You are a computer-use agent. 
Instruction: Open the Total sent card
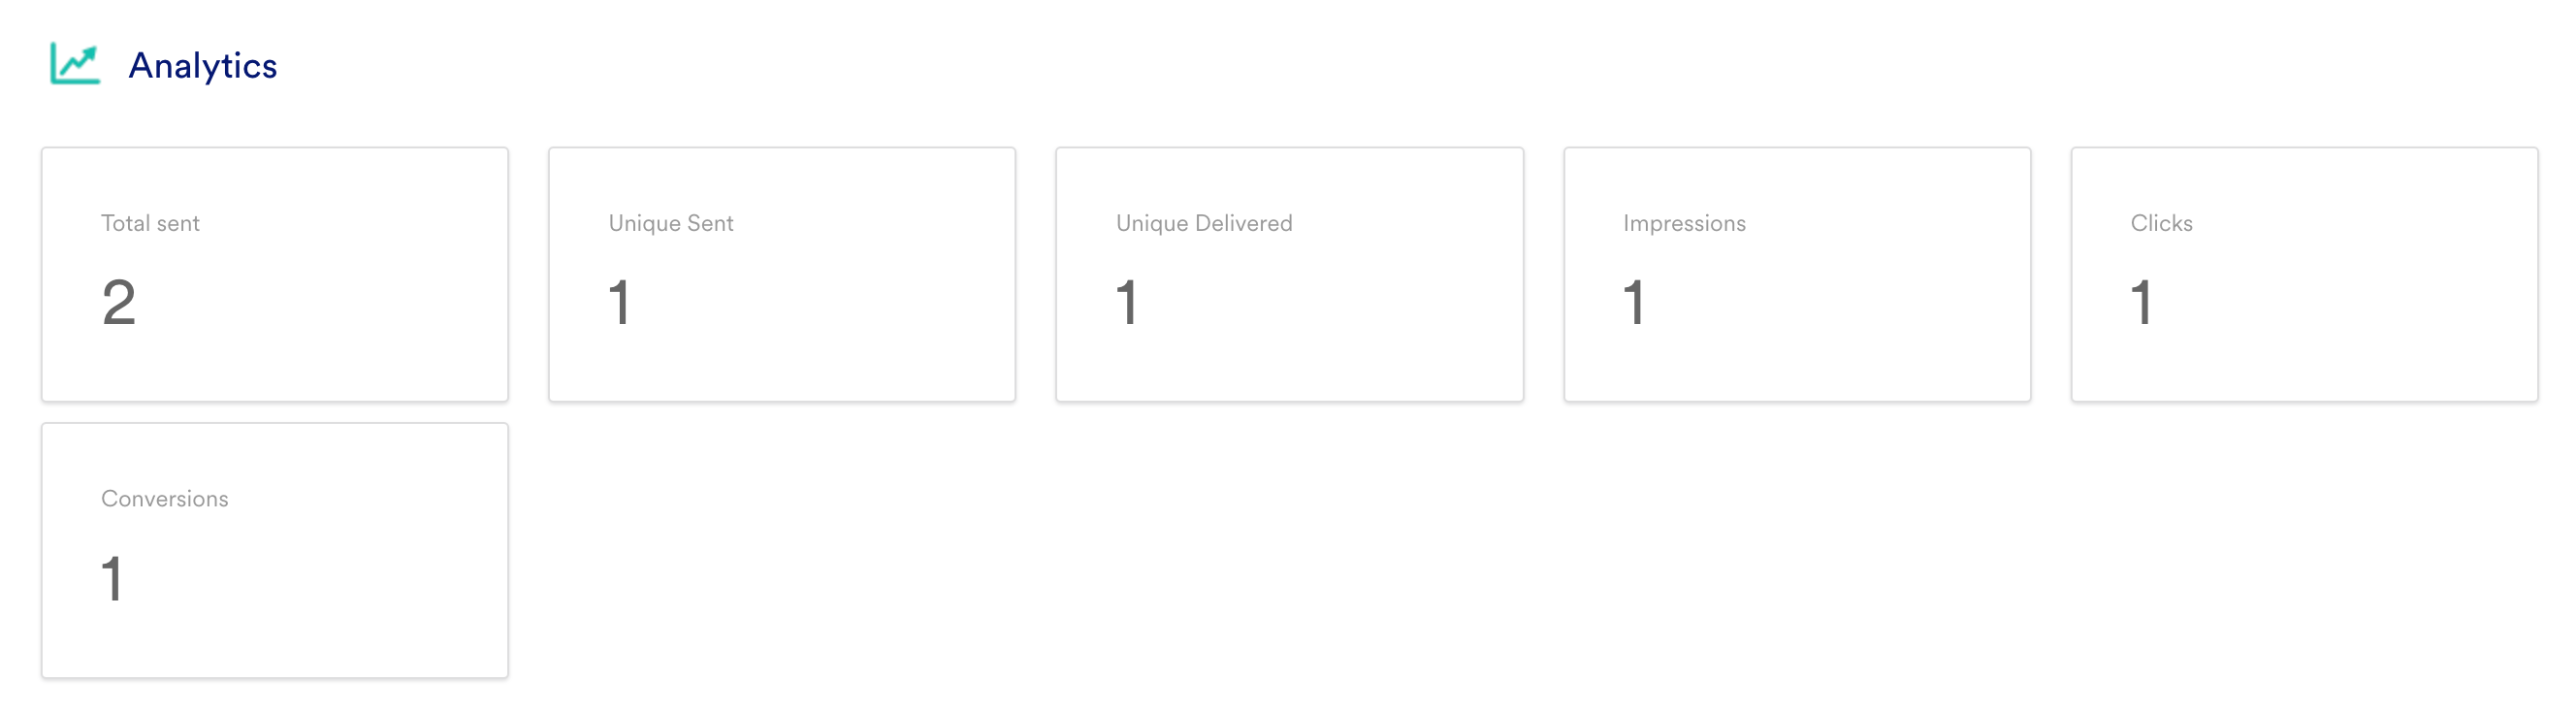(x=275, y=274)
